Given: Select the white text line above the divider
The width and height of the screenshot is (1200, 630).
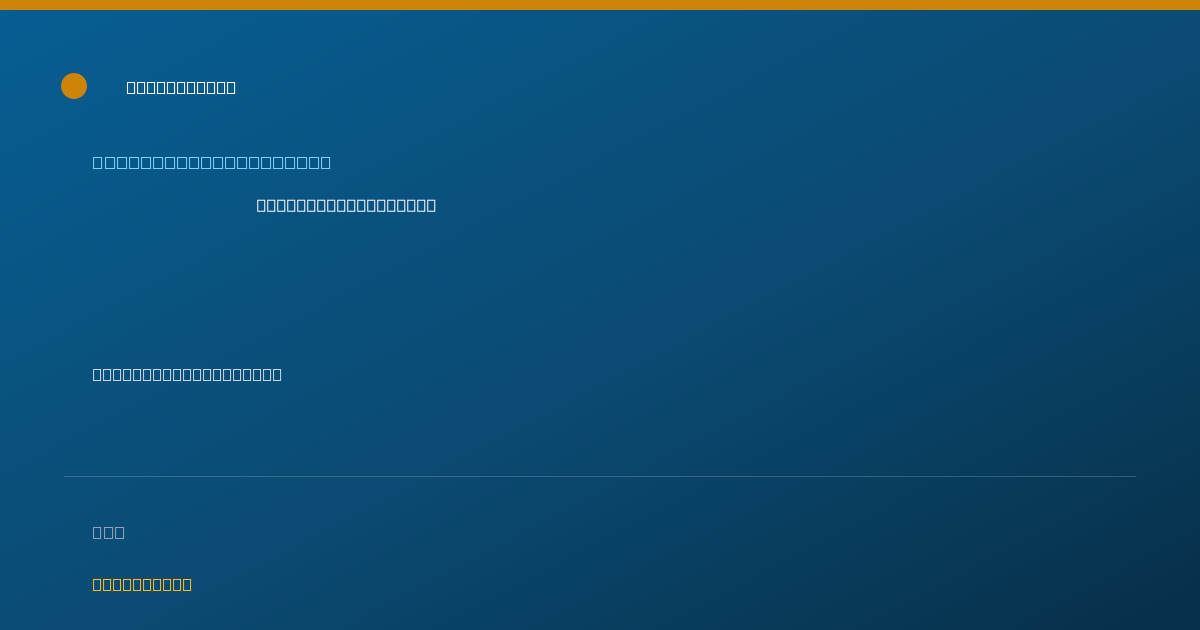Looking at the screenshot, I should click(187, 374).
